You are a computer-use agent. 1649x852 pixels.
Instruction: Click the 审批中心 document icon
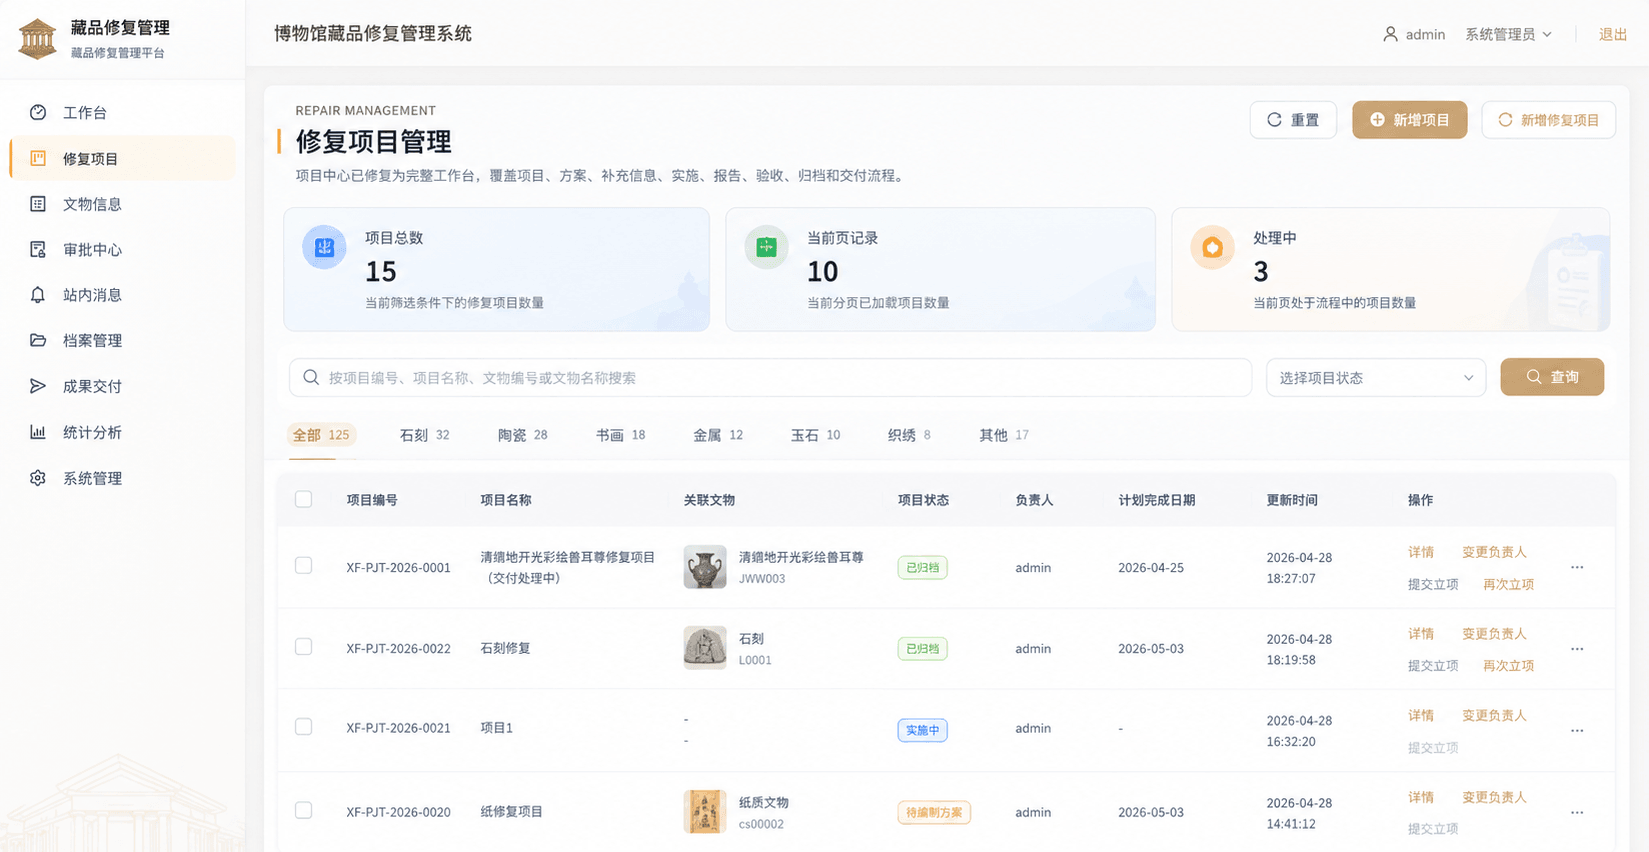(x=38, y=249)
